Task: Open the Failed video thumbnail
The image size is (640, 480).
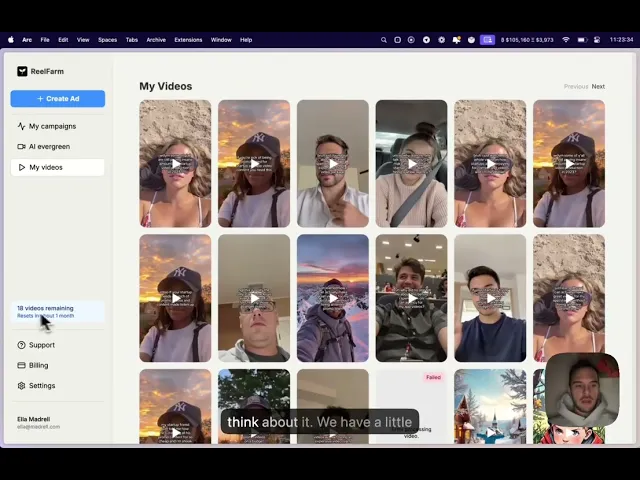Action: coord(411,407)
